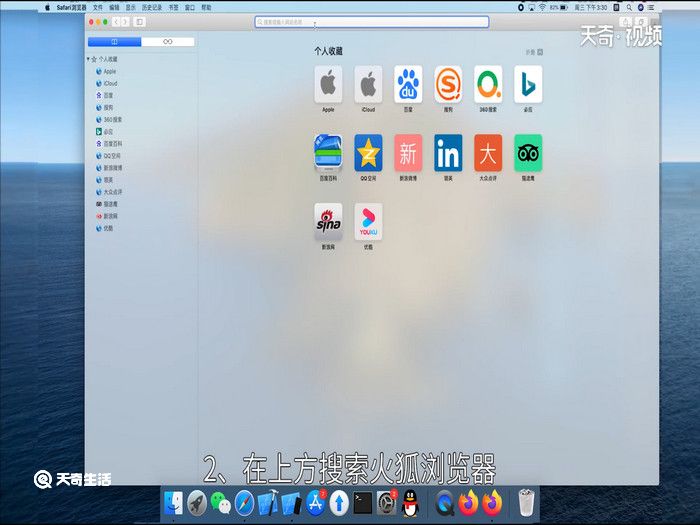Open the 历史记录 menu
Viewport: 700px width, 525px height.
coord(152,8)
